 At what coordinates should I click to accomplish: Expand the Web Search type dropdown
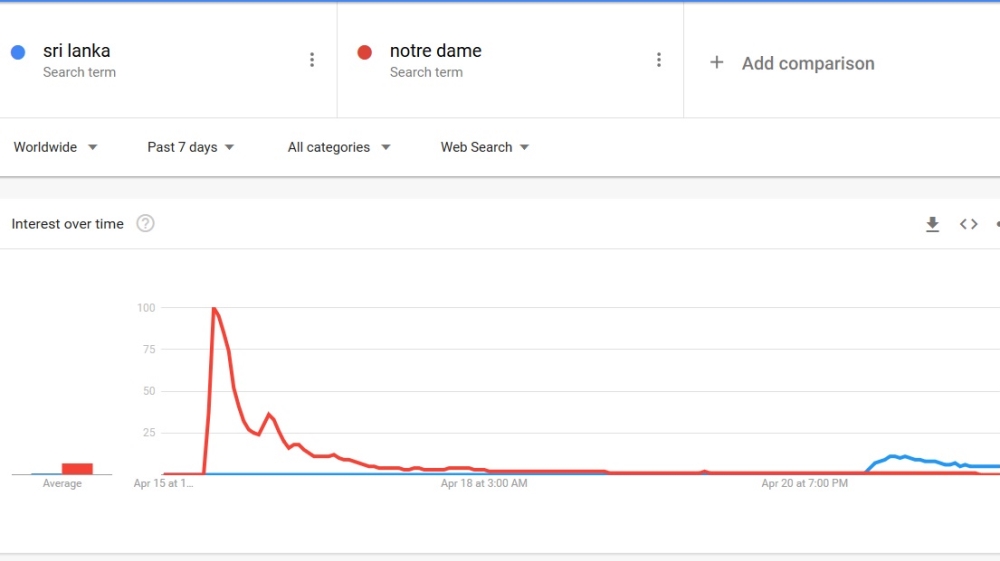(485, 147)
